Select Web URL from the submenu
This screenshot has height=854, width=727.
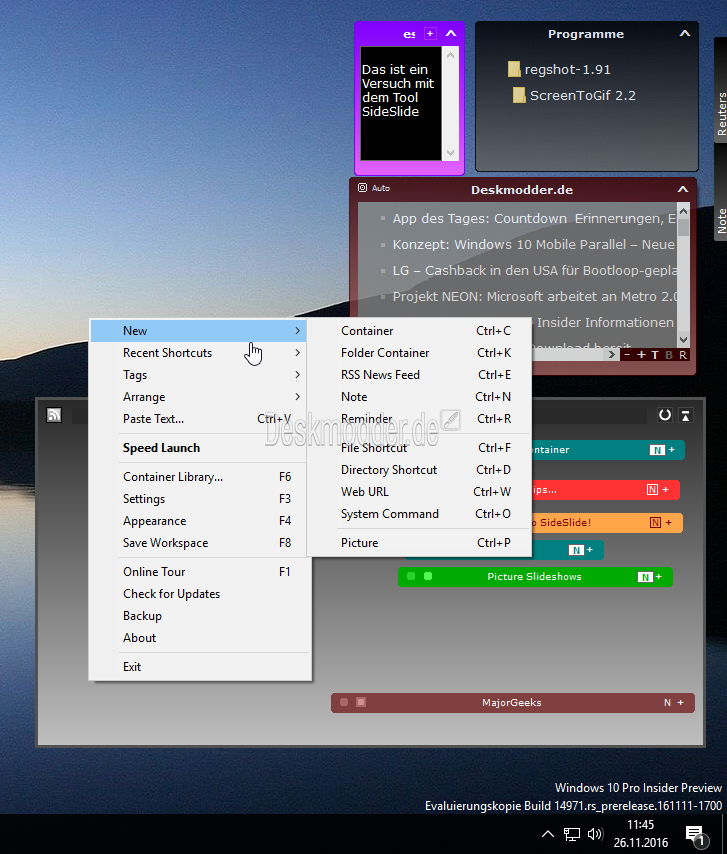[x=419, y=492]
